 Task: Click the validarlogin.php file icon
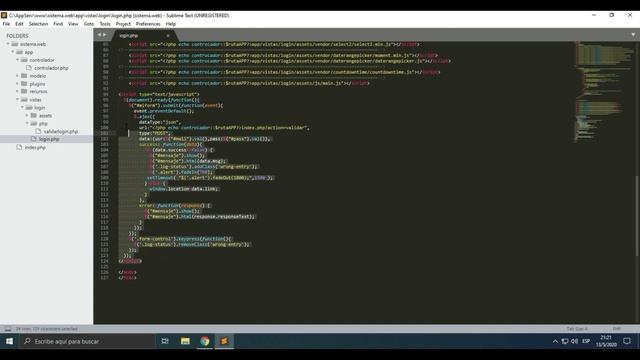(x=38, y=131)
